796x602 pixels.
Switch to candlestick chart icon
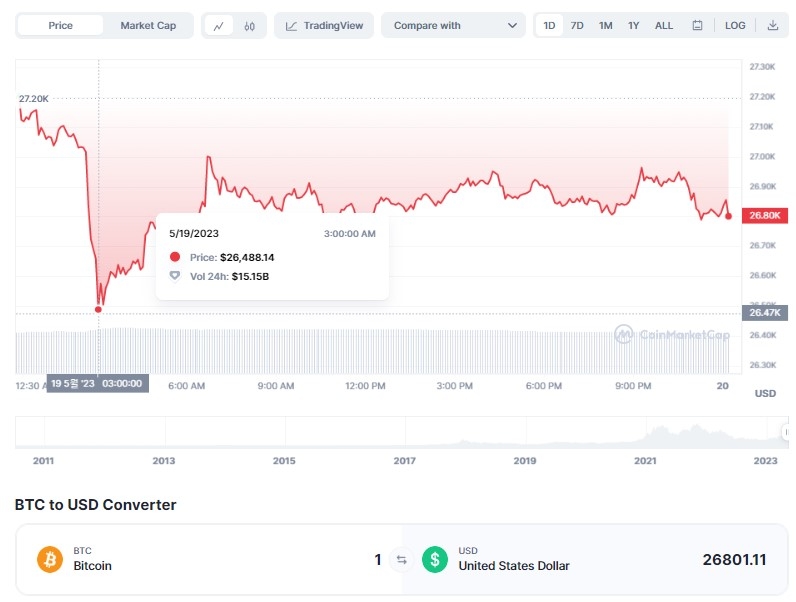click(x=250, y=25)
